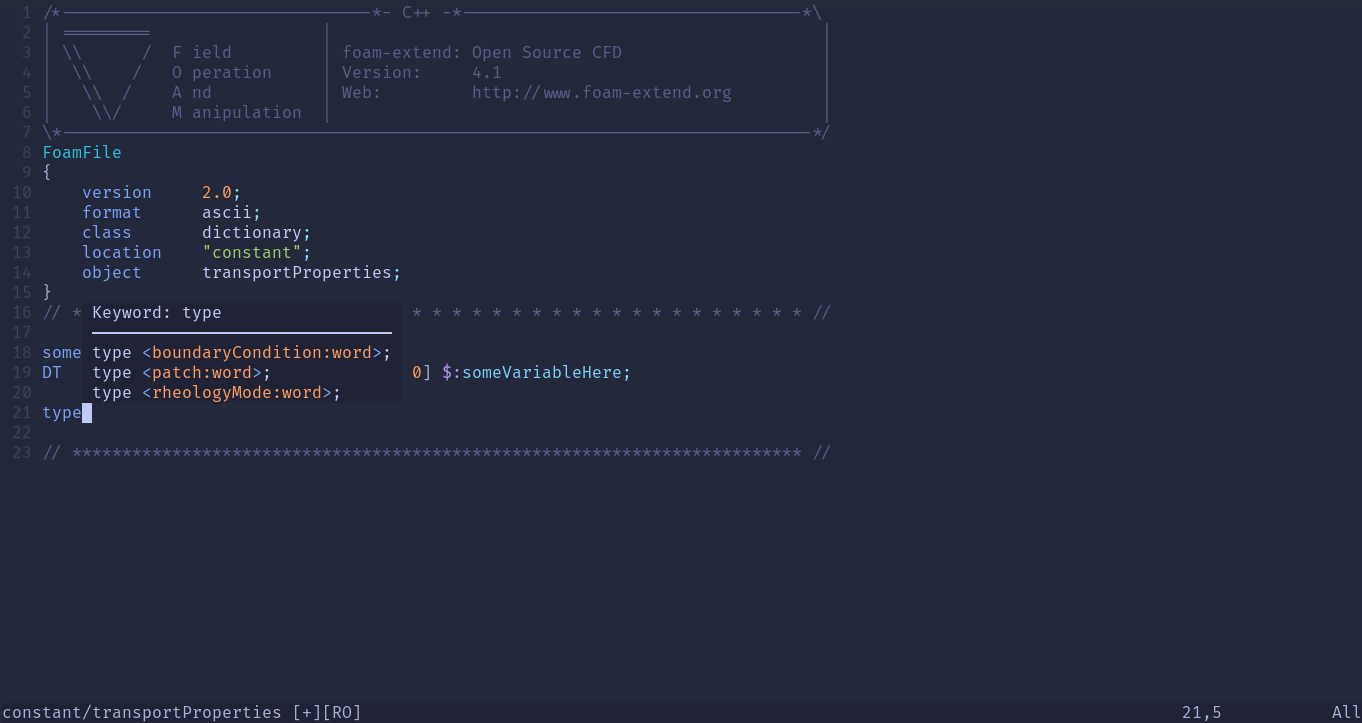Click the "constant" location string

(251, 252)
